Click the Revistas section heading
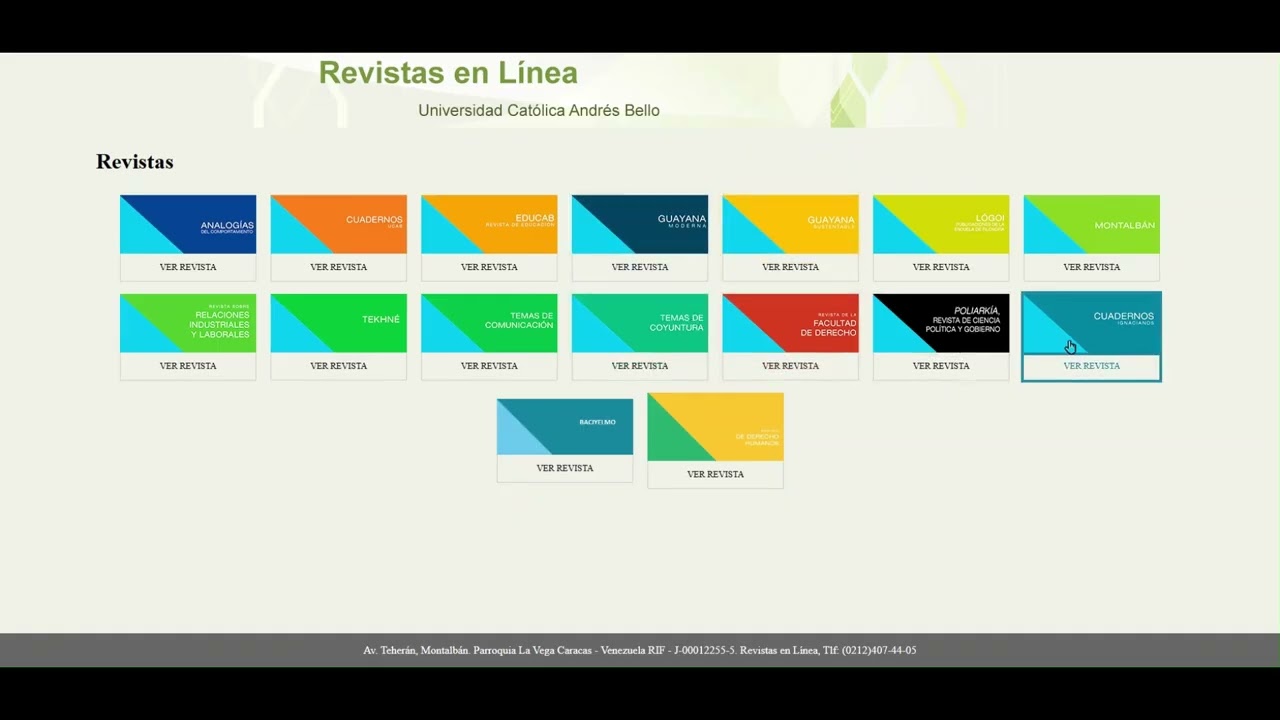Screen dimensions: 1280x720 point(135,162)
